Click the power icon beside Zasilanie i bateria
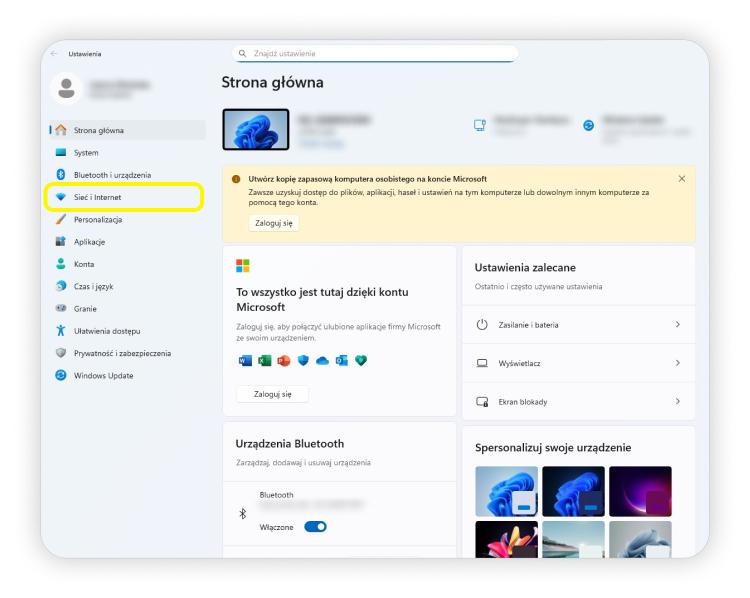Screen dimensions: 750x598 (x=482, y=324)
